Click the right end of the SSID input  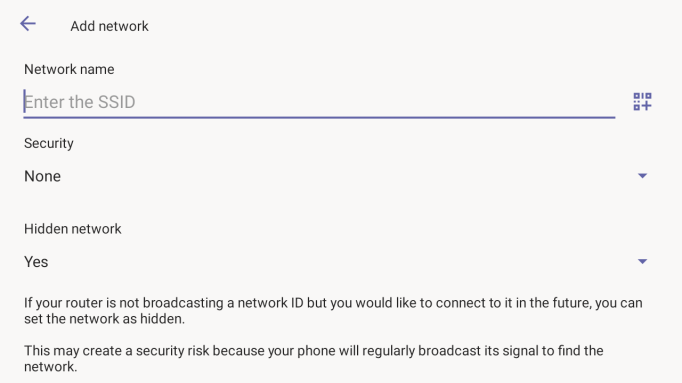click(605, 102)
